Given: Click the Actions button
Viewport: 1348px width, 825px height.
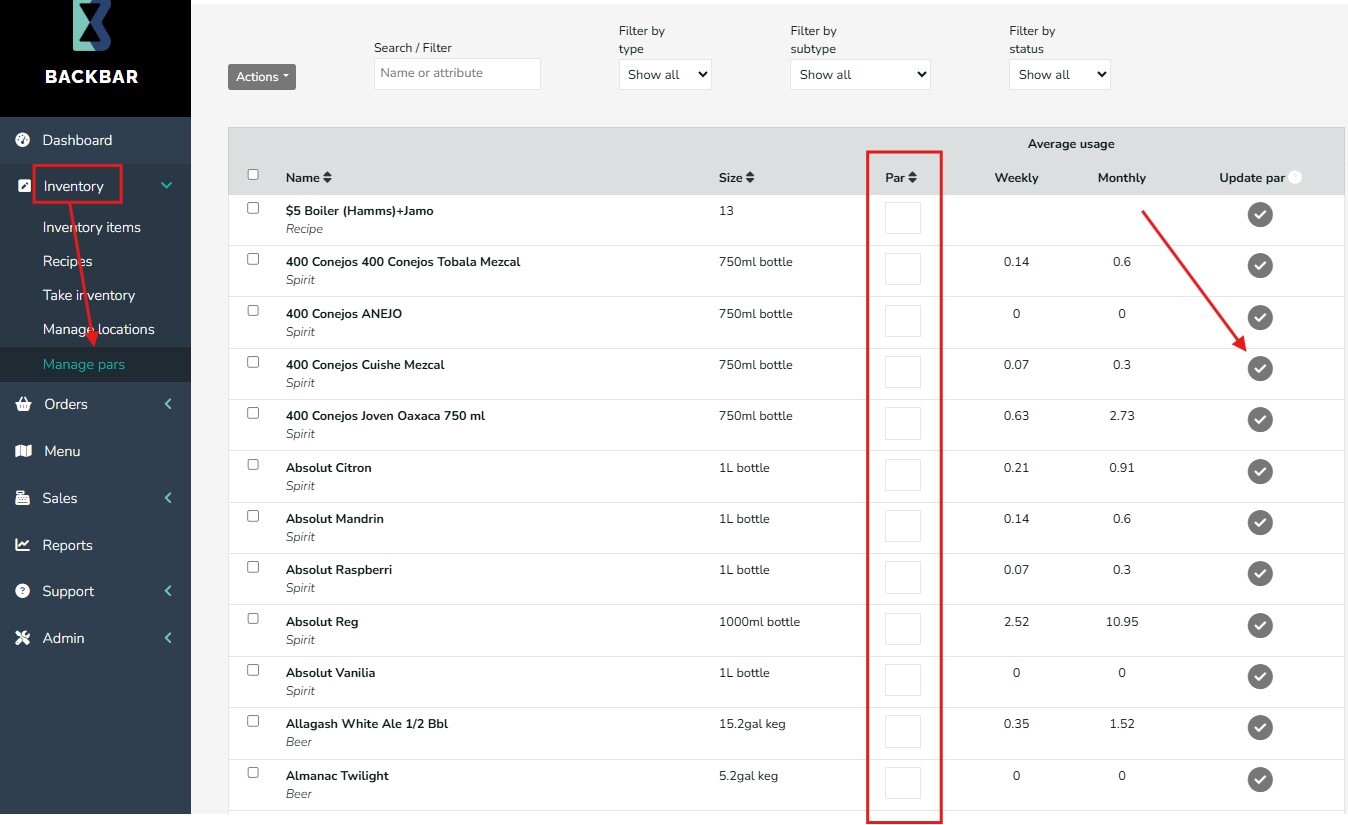Looking at the screenshot, I should pos(262,77).
